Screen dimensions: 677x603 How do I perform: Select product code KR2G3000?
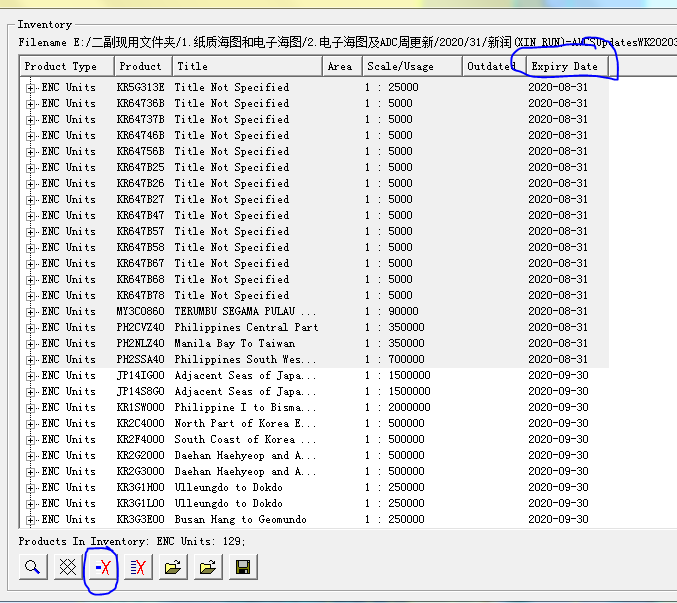coord(140,471)
